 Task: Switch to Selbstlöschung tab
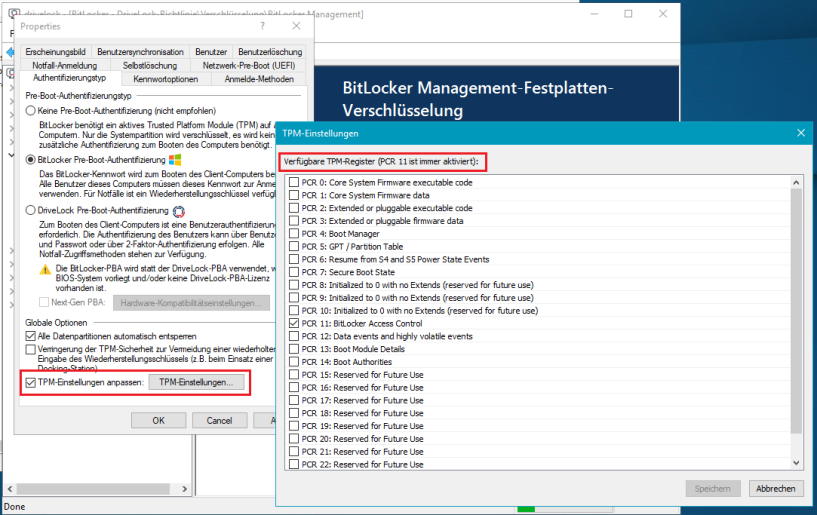150,65
